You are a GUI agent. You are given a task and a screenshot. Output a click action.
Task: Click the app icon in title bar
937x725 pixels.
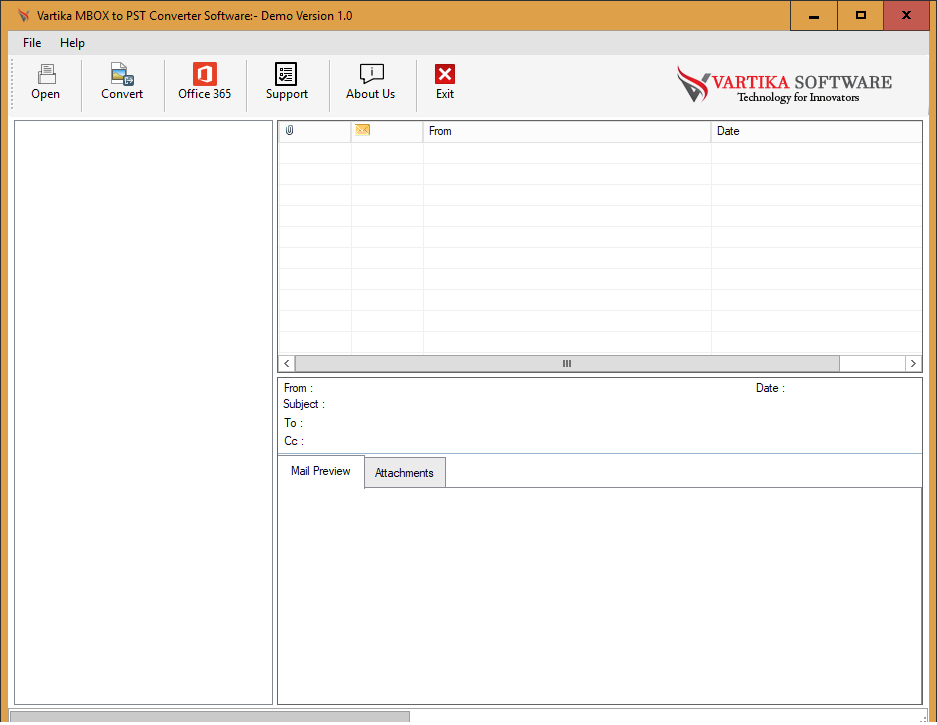point(23,16)
